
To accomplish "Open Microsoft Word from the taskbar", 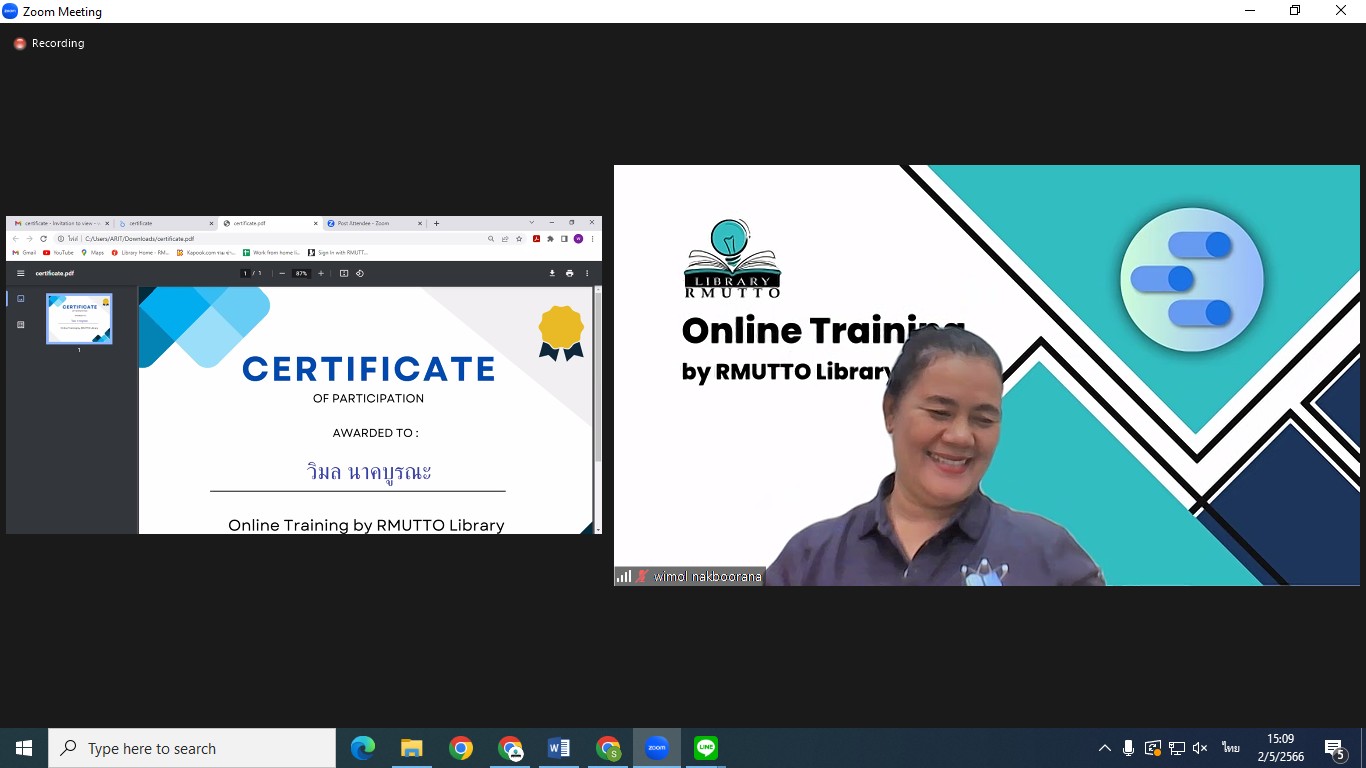I will click(x=559, y=748).
